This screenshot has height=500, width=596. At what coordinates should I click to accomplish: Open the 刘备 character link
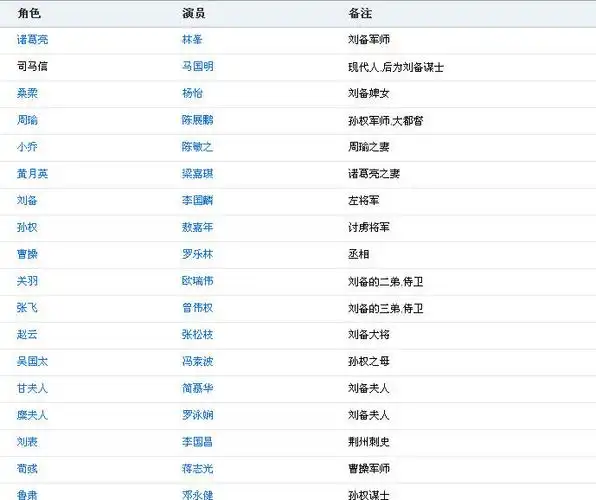(27, 200)
